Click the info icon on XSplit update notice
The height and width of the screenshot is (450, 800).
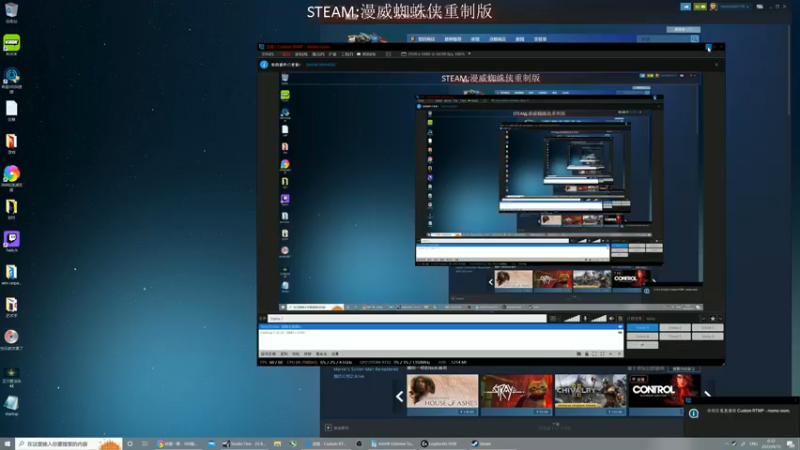[264, 65]
